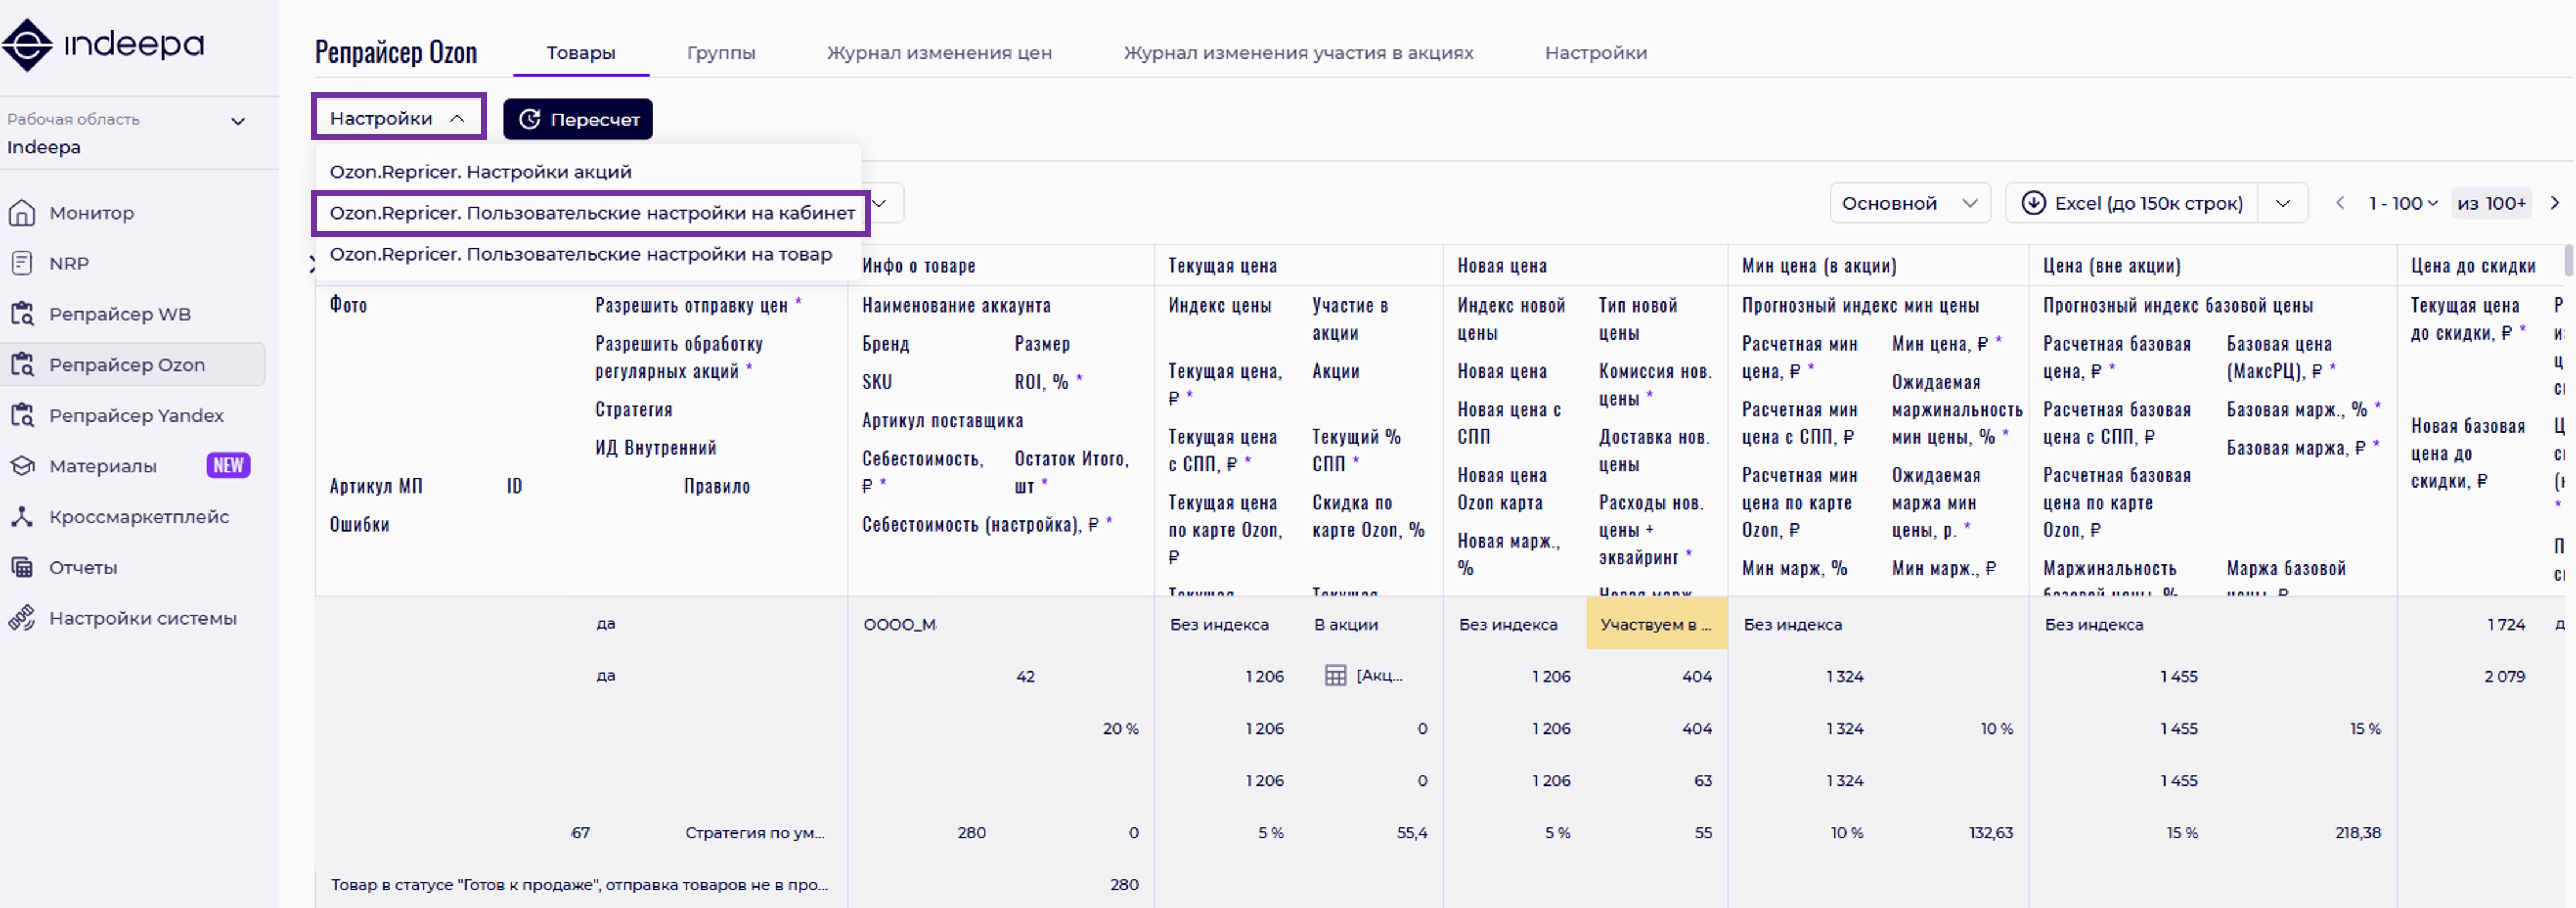
Task: Expand Excel export options arrow
Action: pyautogui.click(x=2283, y=203)
